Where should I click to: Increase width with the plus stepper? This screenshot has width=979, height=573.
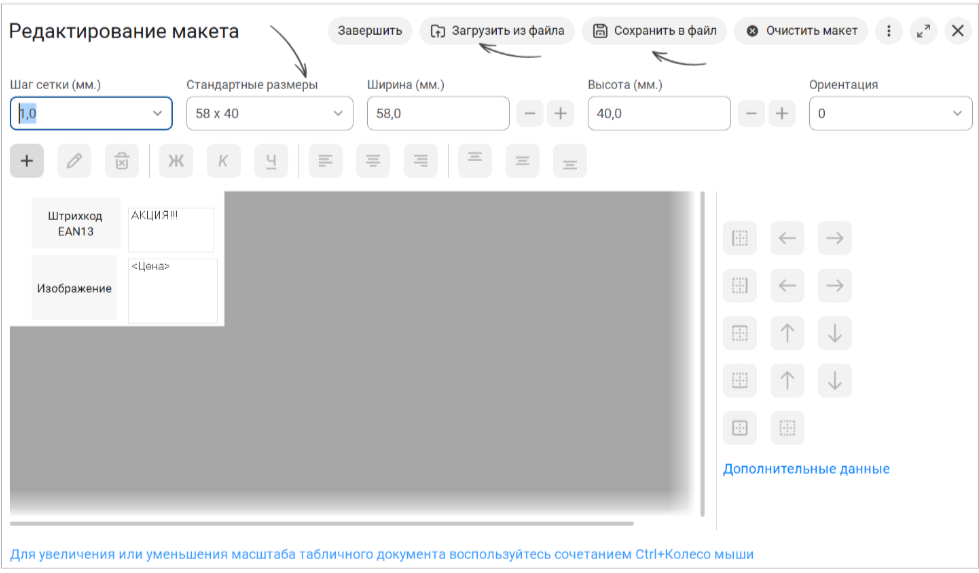point(560,114)
